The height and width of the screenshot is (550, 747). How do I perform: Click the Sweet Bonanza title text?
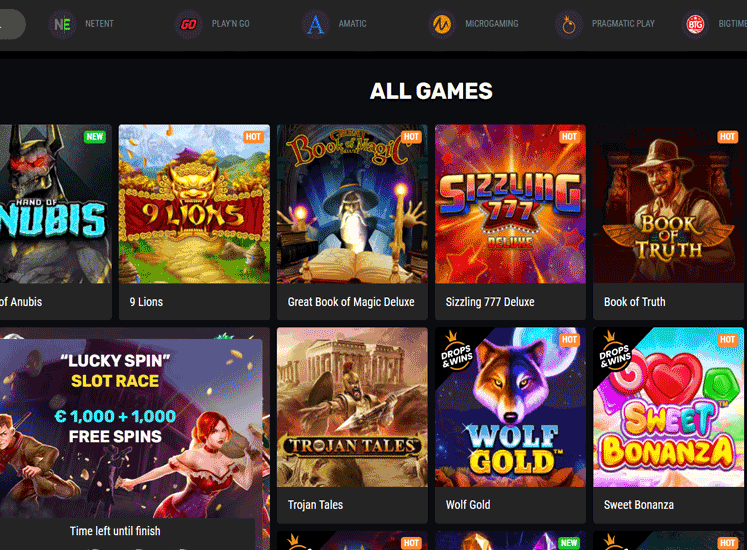tap(639, 505)
